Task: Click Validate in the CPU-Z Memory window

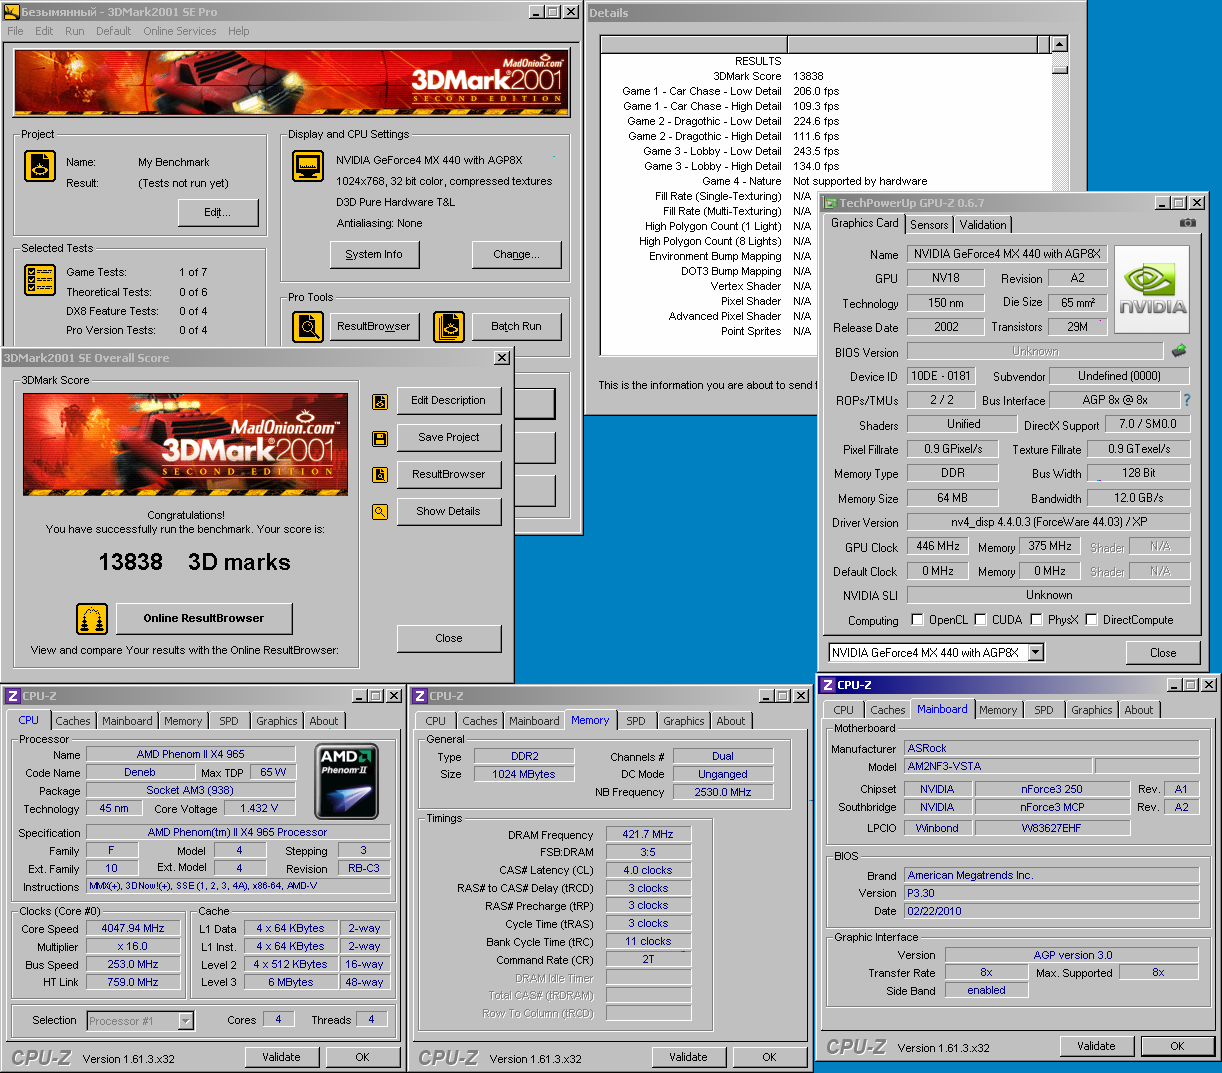Action: (688, 1057)
